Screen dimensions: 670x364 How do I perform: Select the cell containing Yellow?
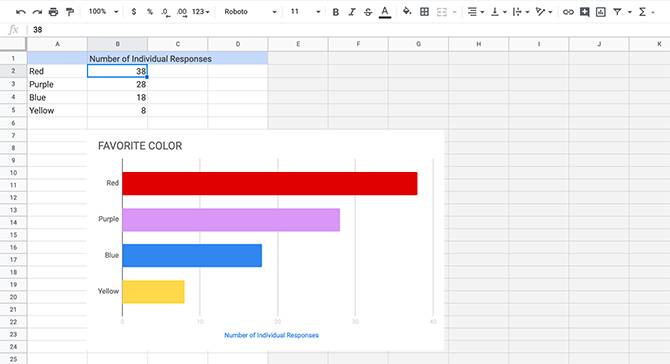(x=57, y=110)
